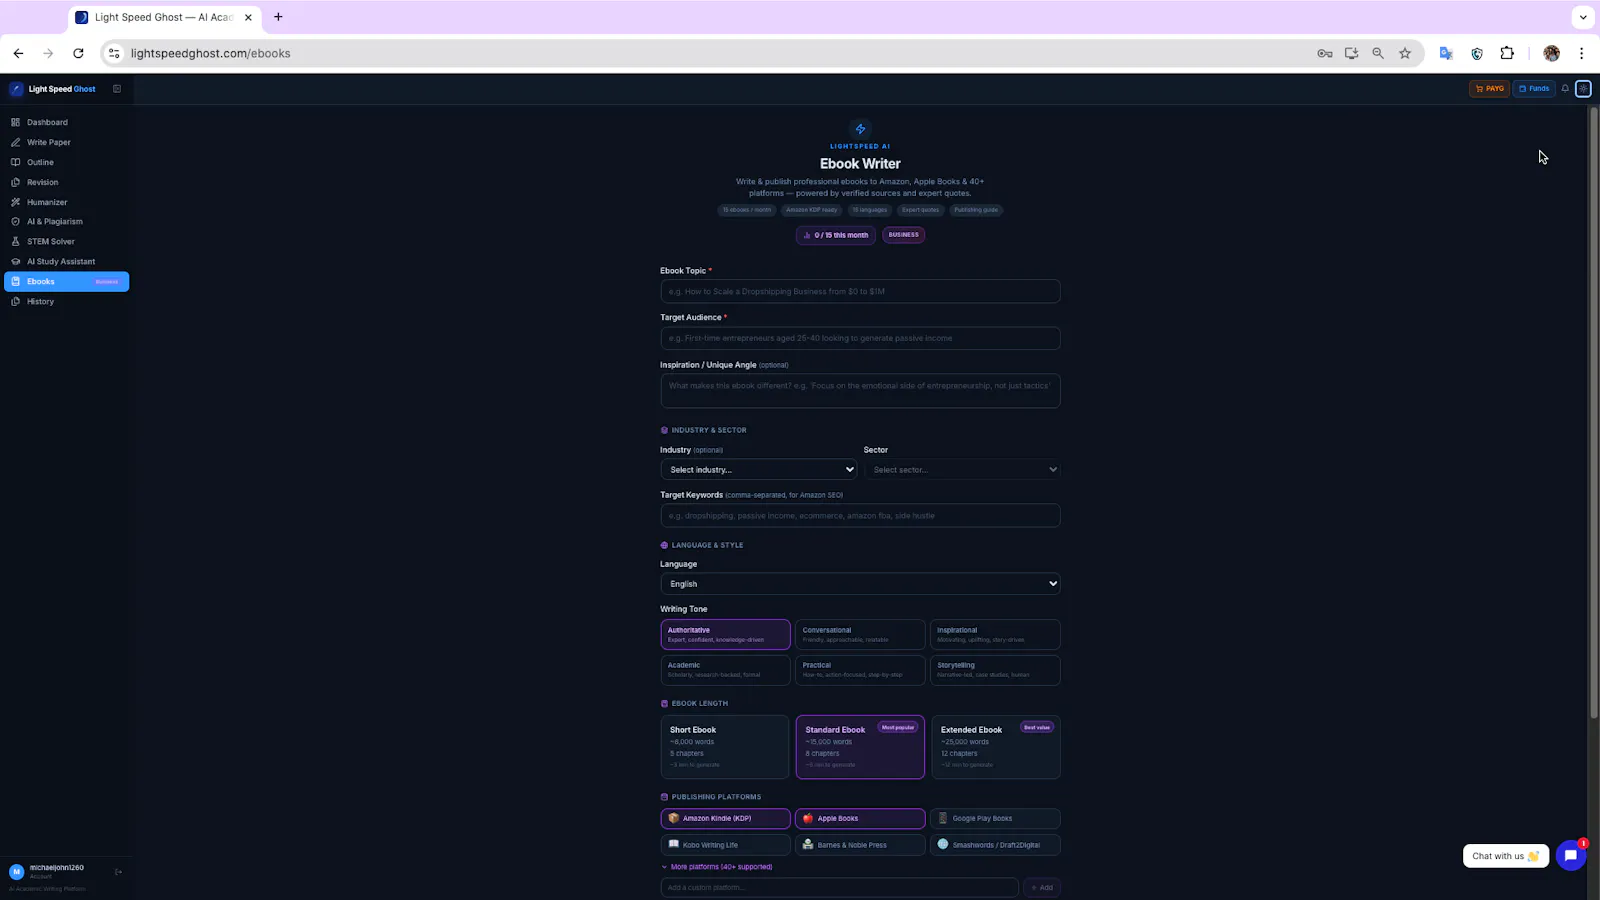Click the Ebook Topic input field
The image size is (1600, 900).
tap(860, 291)
